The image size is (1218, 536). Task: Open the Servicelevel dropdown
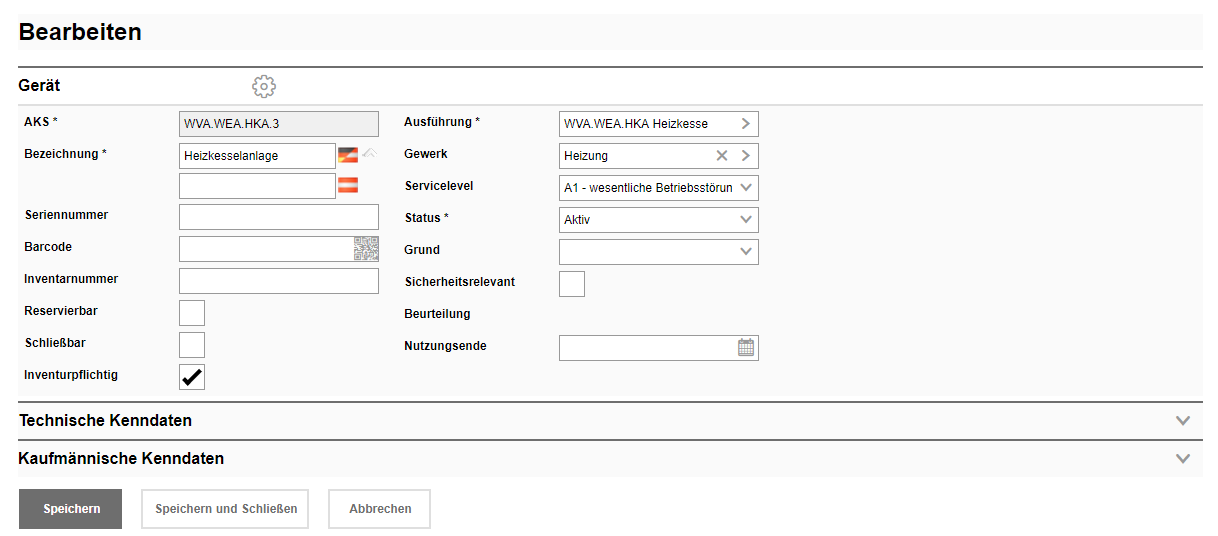click(x=658, y=188)
